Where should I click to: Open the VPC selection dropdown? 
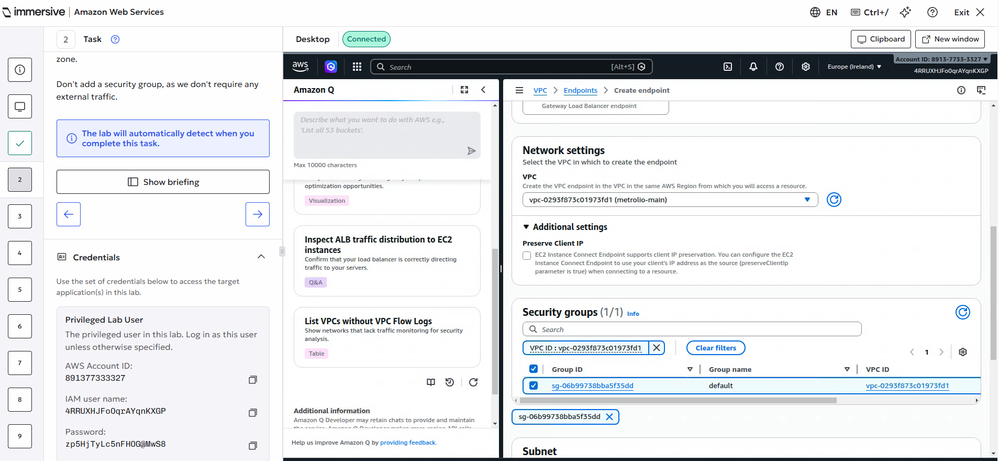tap(670, 200)
